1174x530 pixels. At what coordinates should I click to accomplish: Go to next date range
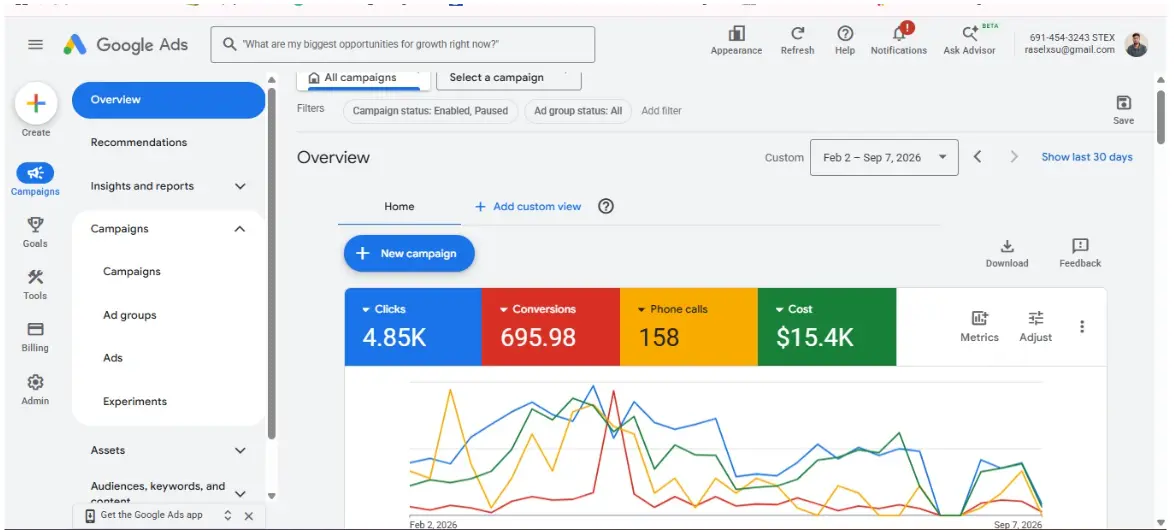click(x=1014, y=157)
